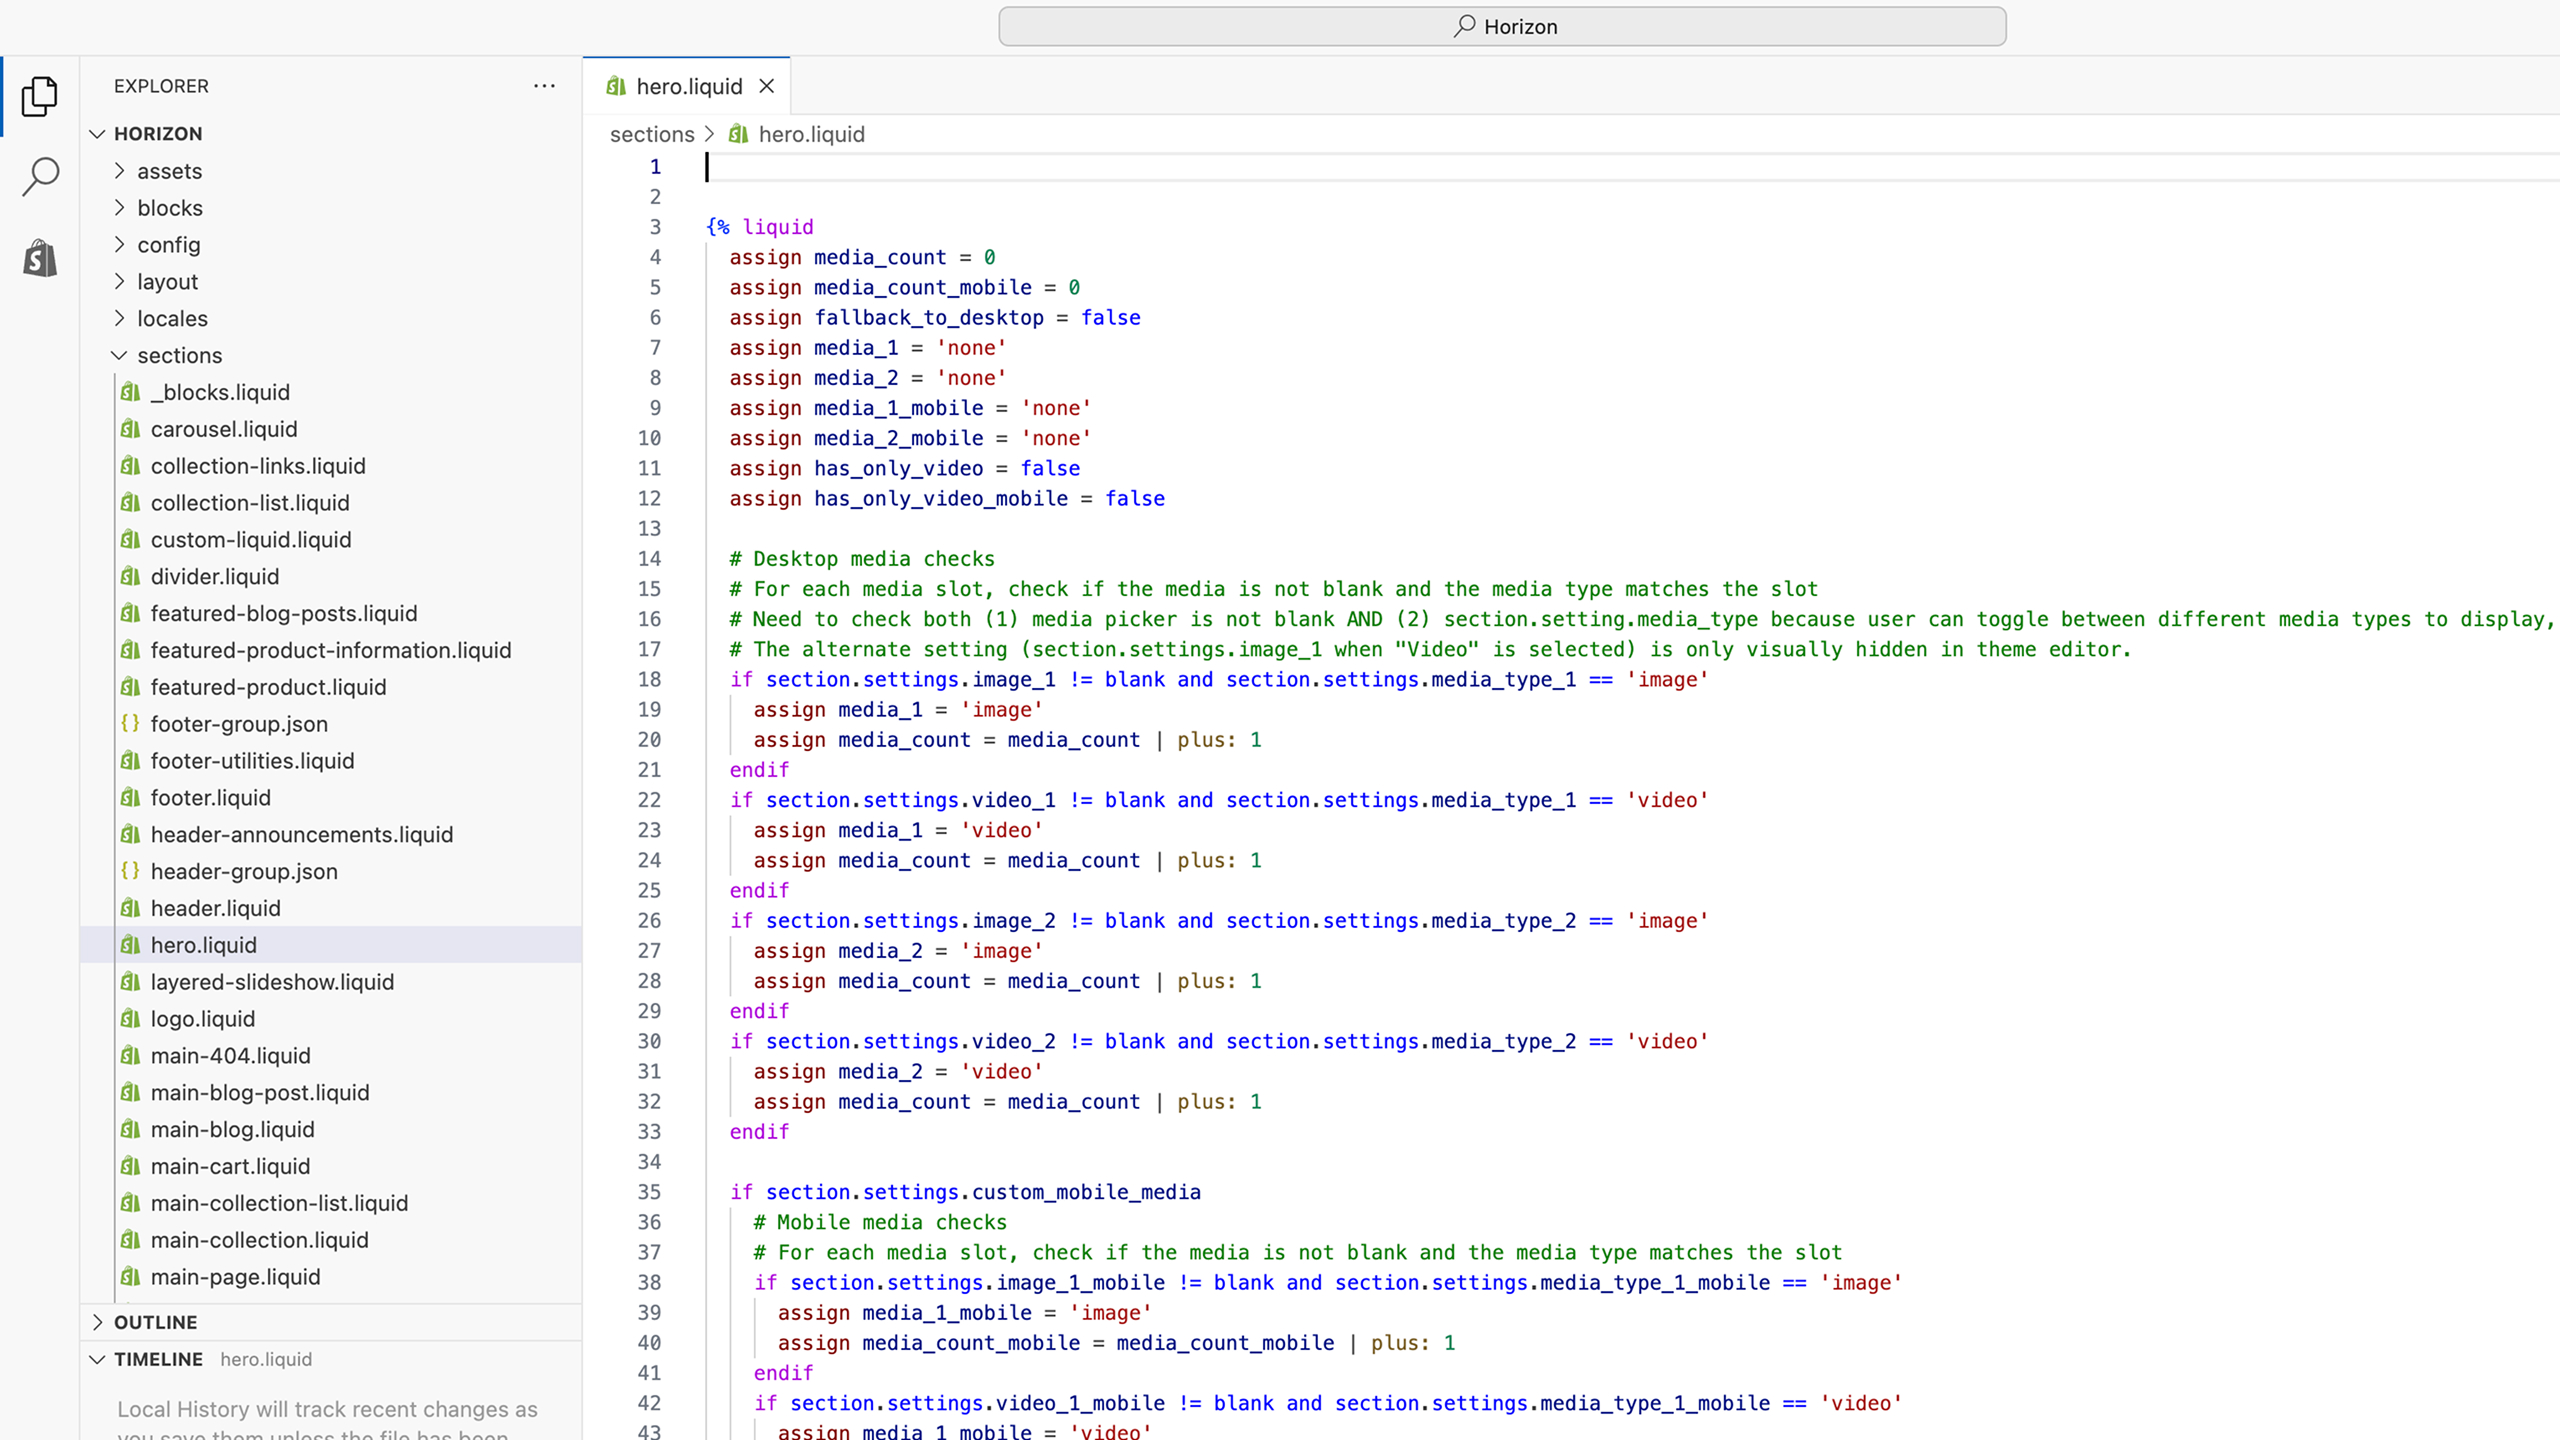
Task: Click the Shopify icon on hero.liquid tab
Action: [x=616, y=87]
